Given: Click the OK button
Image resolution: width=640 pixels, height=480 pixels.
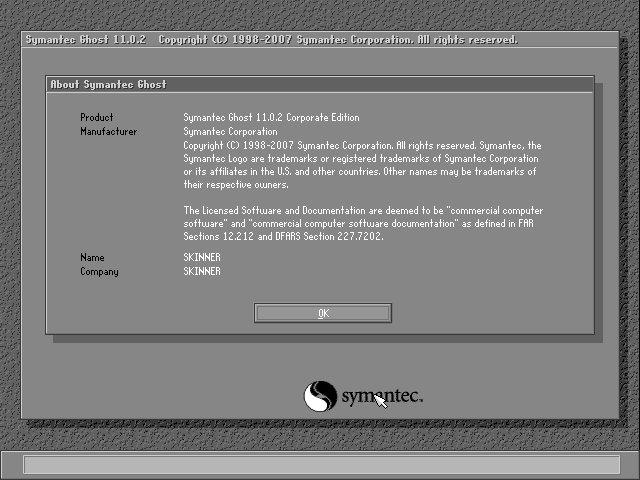Looking at the screenshot, I should 323,313.
